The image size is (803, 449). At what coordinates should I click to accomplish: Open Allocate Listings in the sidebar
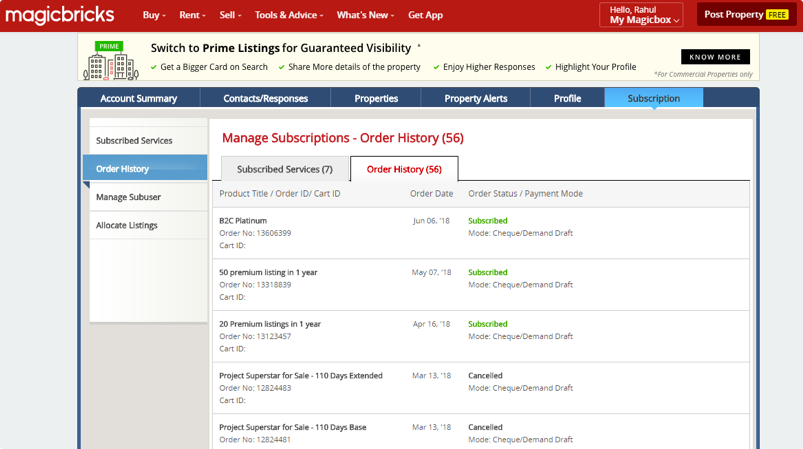tap(127, 225)
